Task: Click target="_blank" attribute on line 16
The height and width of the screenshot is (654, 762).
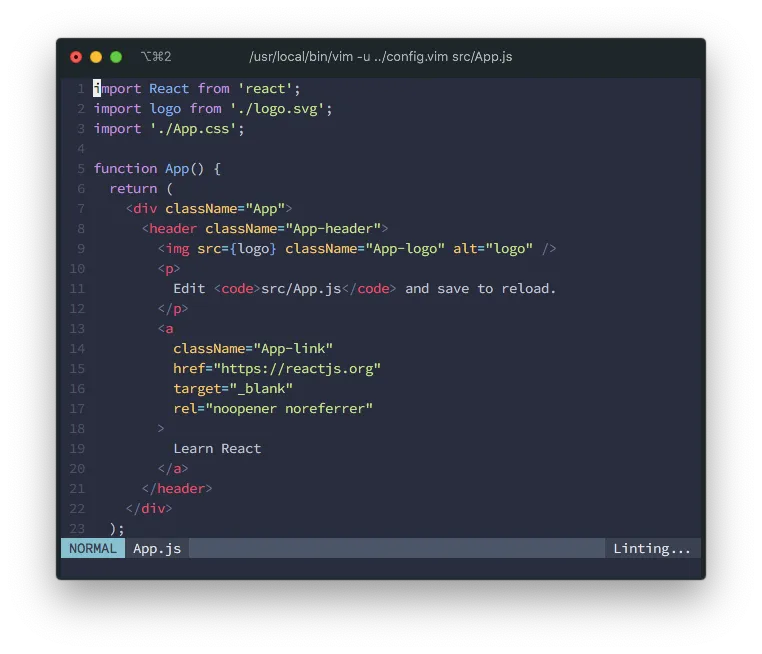Action: click(233, 389)
